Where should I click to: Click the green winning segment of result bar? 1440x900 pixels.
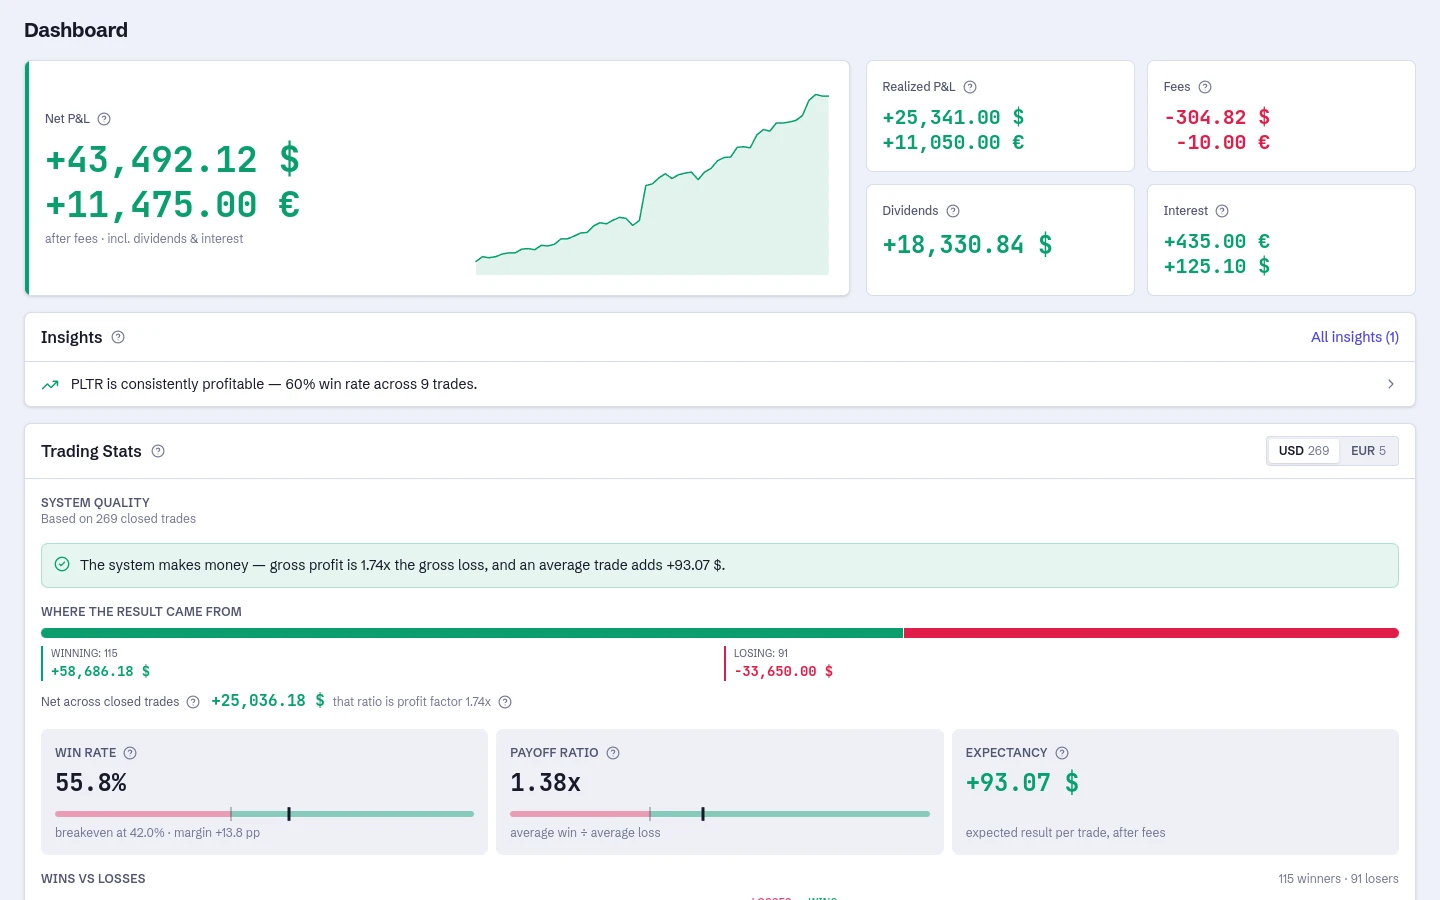pyautogui.click(x=472, y=633)
